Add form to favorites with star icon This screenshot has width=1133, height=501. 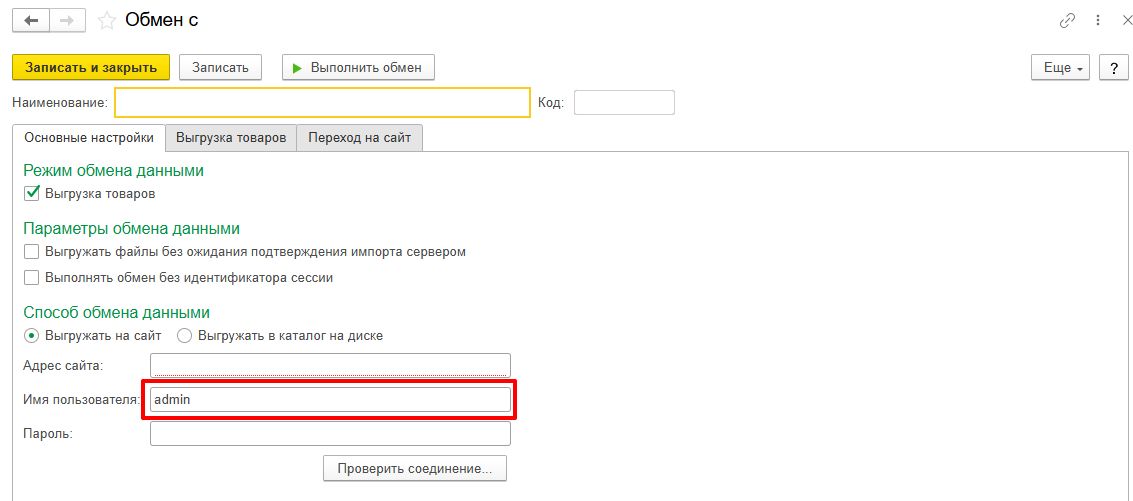point(107,20)
